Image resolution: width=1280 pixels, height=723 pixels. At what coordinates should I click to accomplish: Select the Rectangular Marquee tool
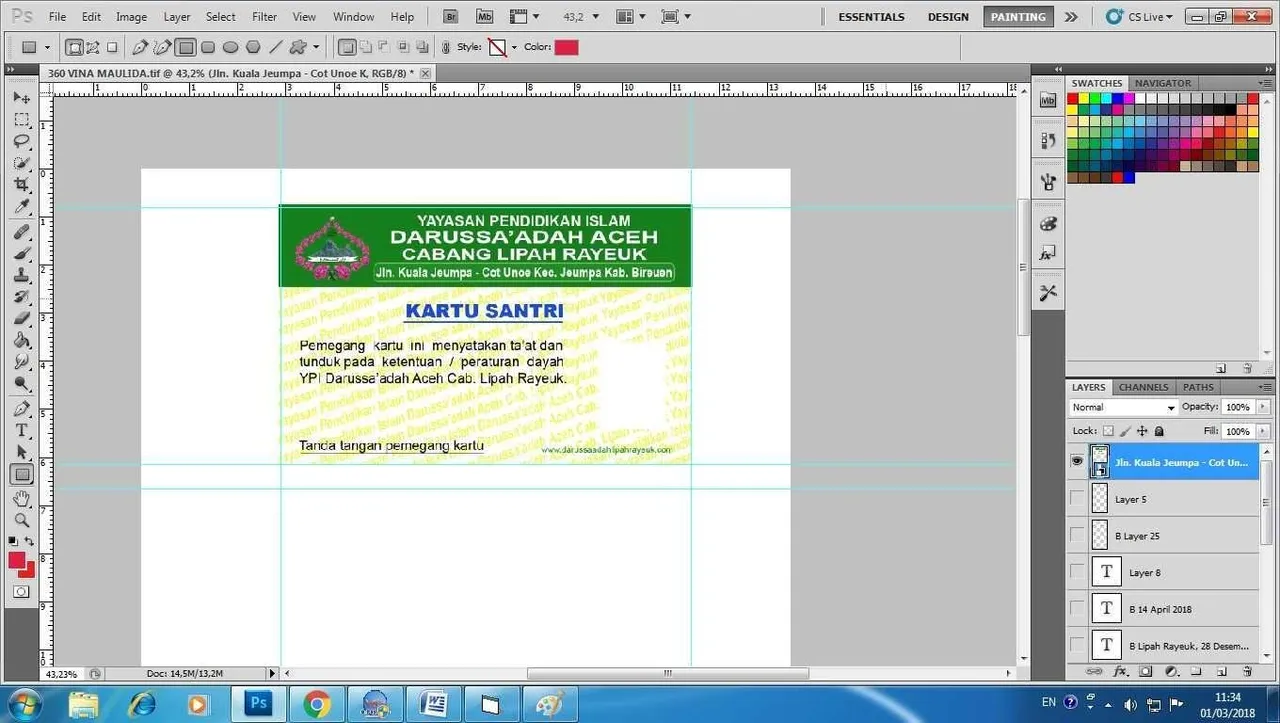(x=21, y=119)
